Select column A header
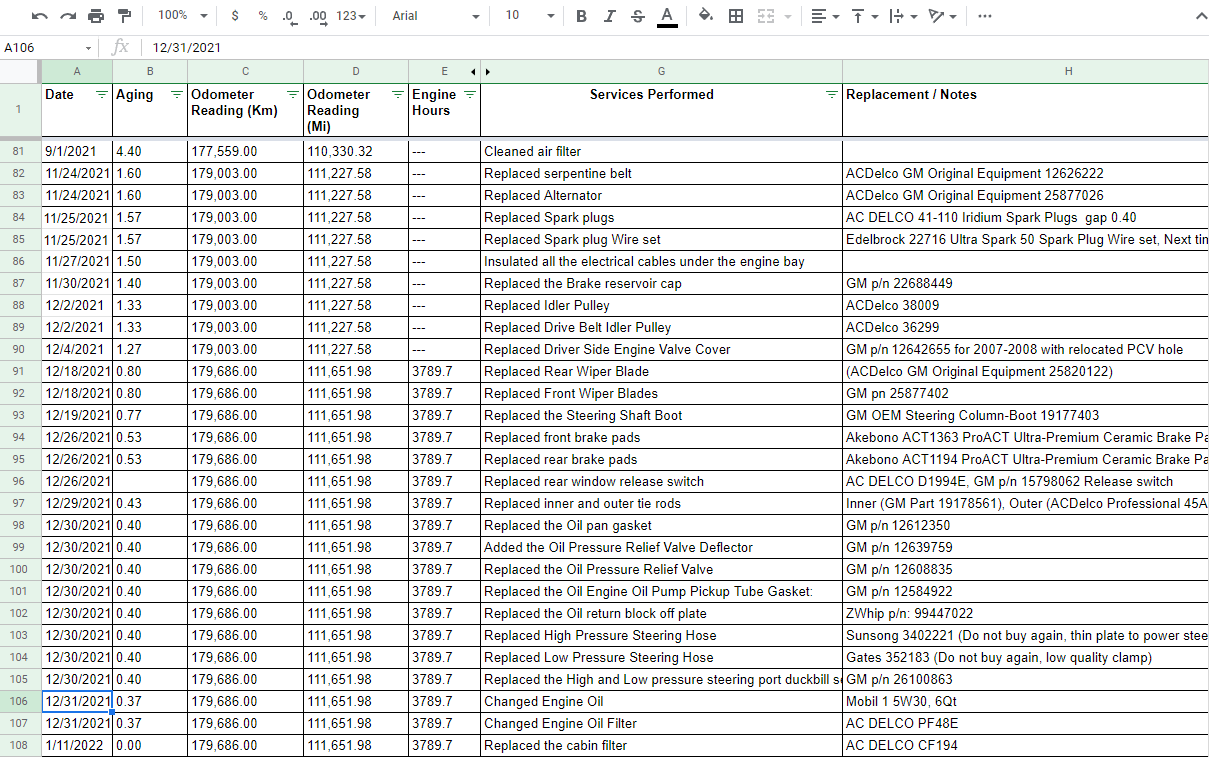Screen dimensions: 1209x757 [77, 71]
